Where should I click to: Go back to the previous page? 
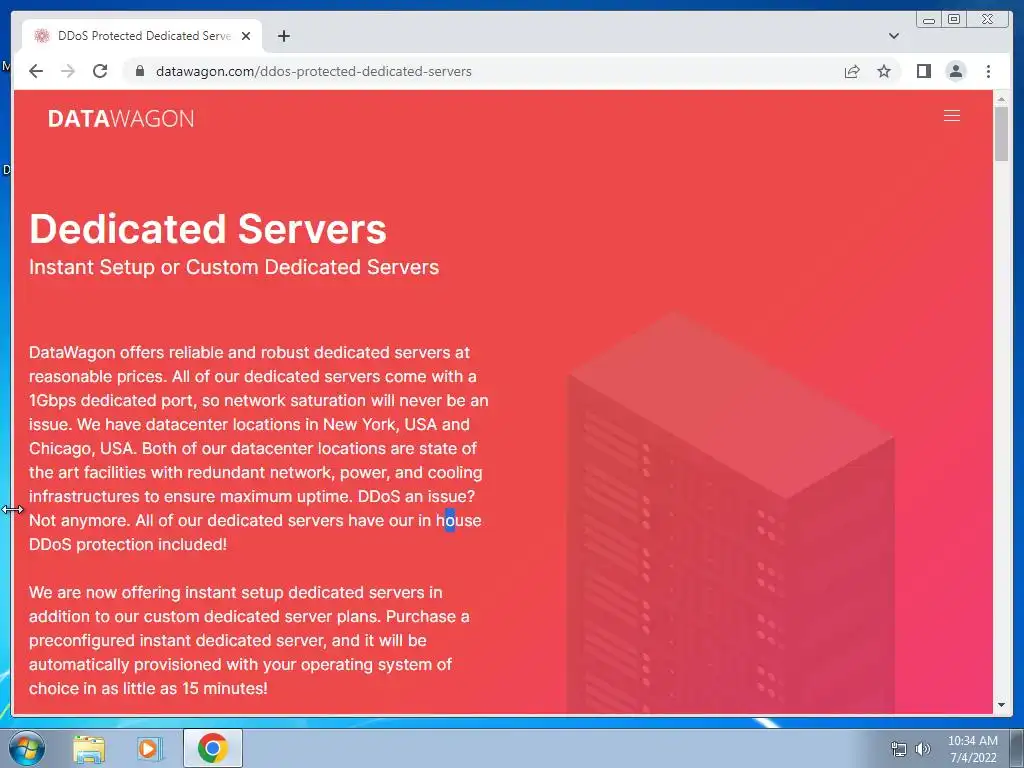pyautogui.click(x=36, y=71)
